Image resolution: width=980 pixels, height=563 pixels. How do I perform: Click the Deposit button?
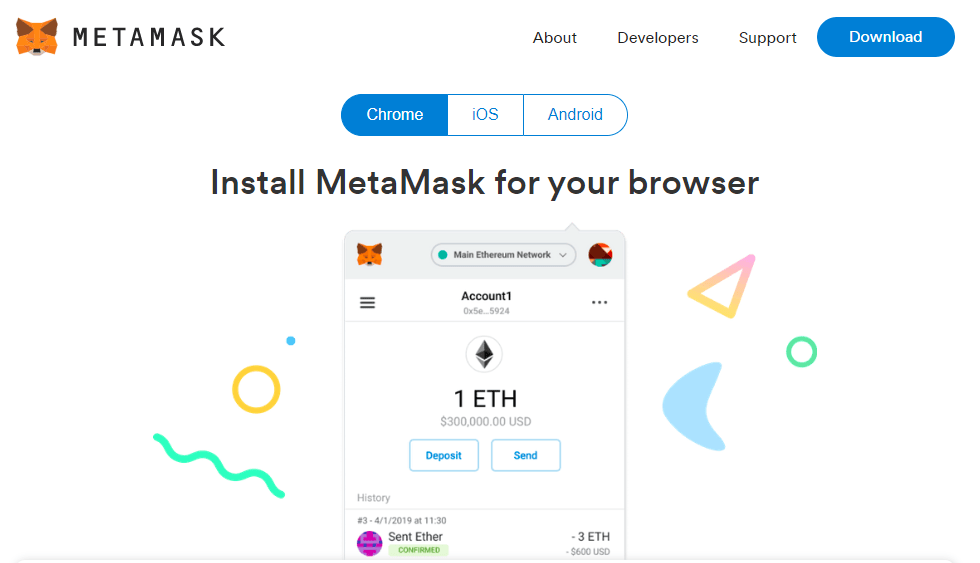point(444,456)
